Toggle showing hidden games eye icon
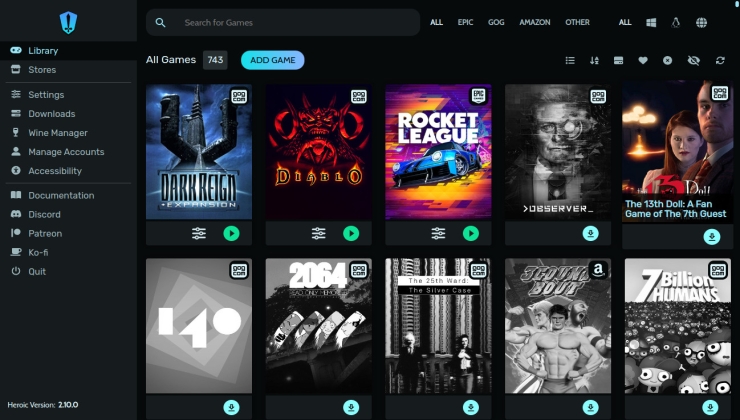This screenshot has height=420, width=740. coord(694,60)
